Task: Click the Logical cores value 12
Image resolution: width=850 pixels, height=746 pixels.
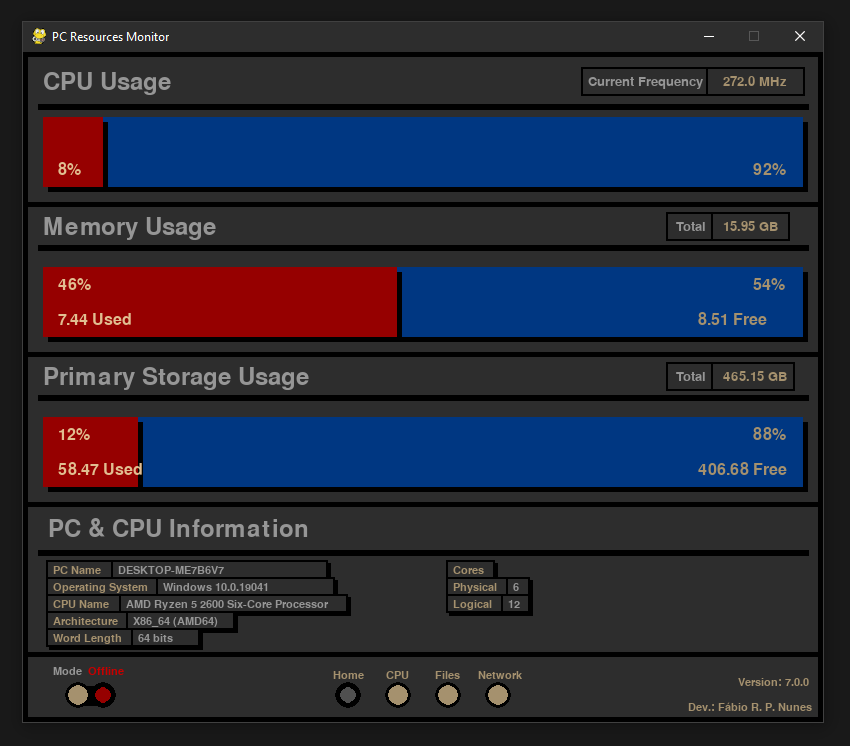Action: click(514, 604)
